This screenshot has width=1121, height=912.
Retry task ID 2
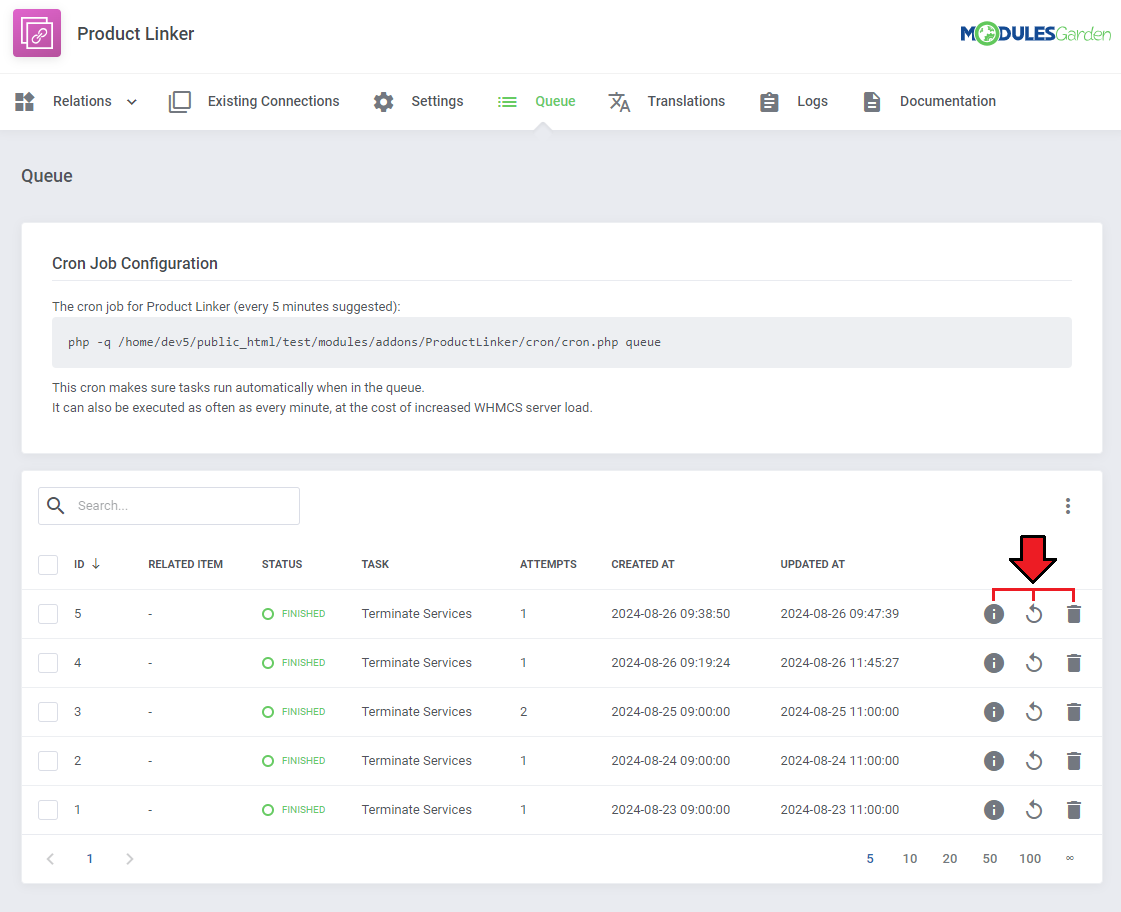click(x=1034, y=760)
